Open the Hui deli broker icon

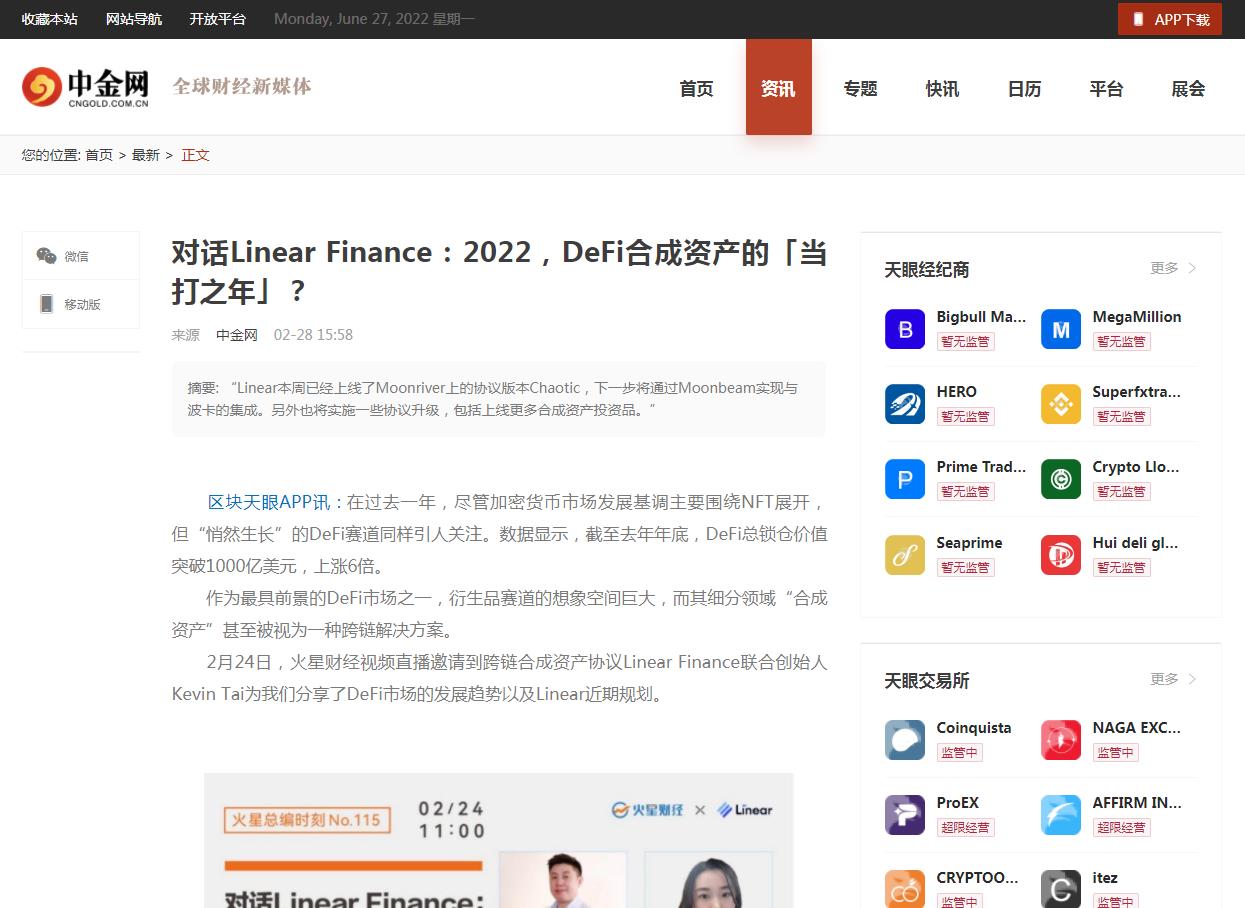(x=1061, y=555)
